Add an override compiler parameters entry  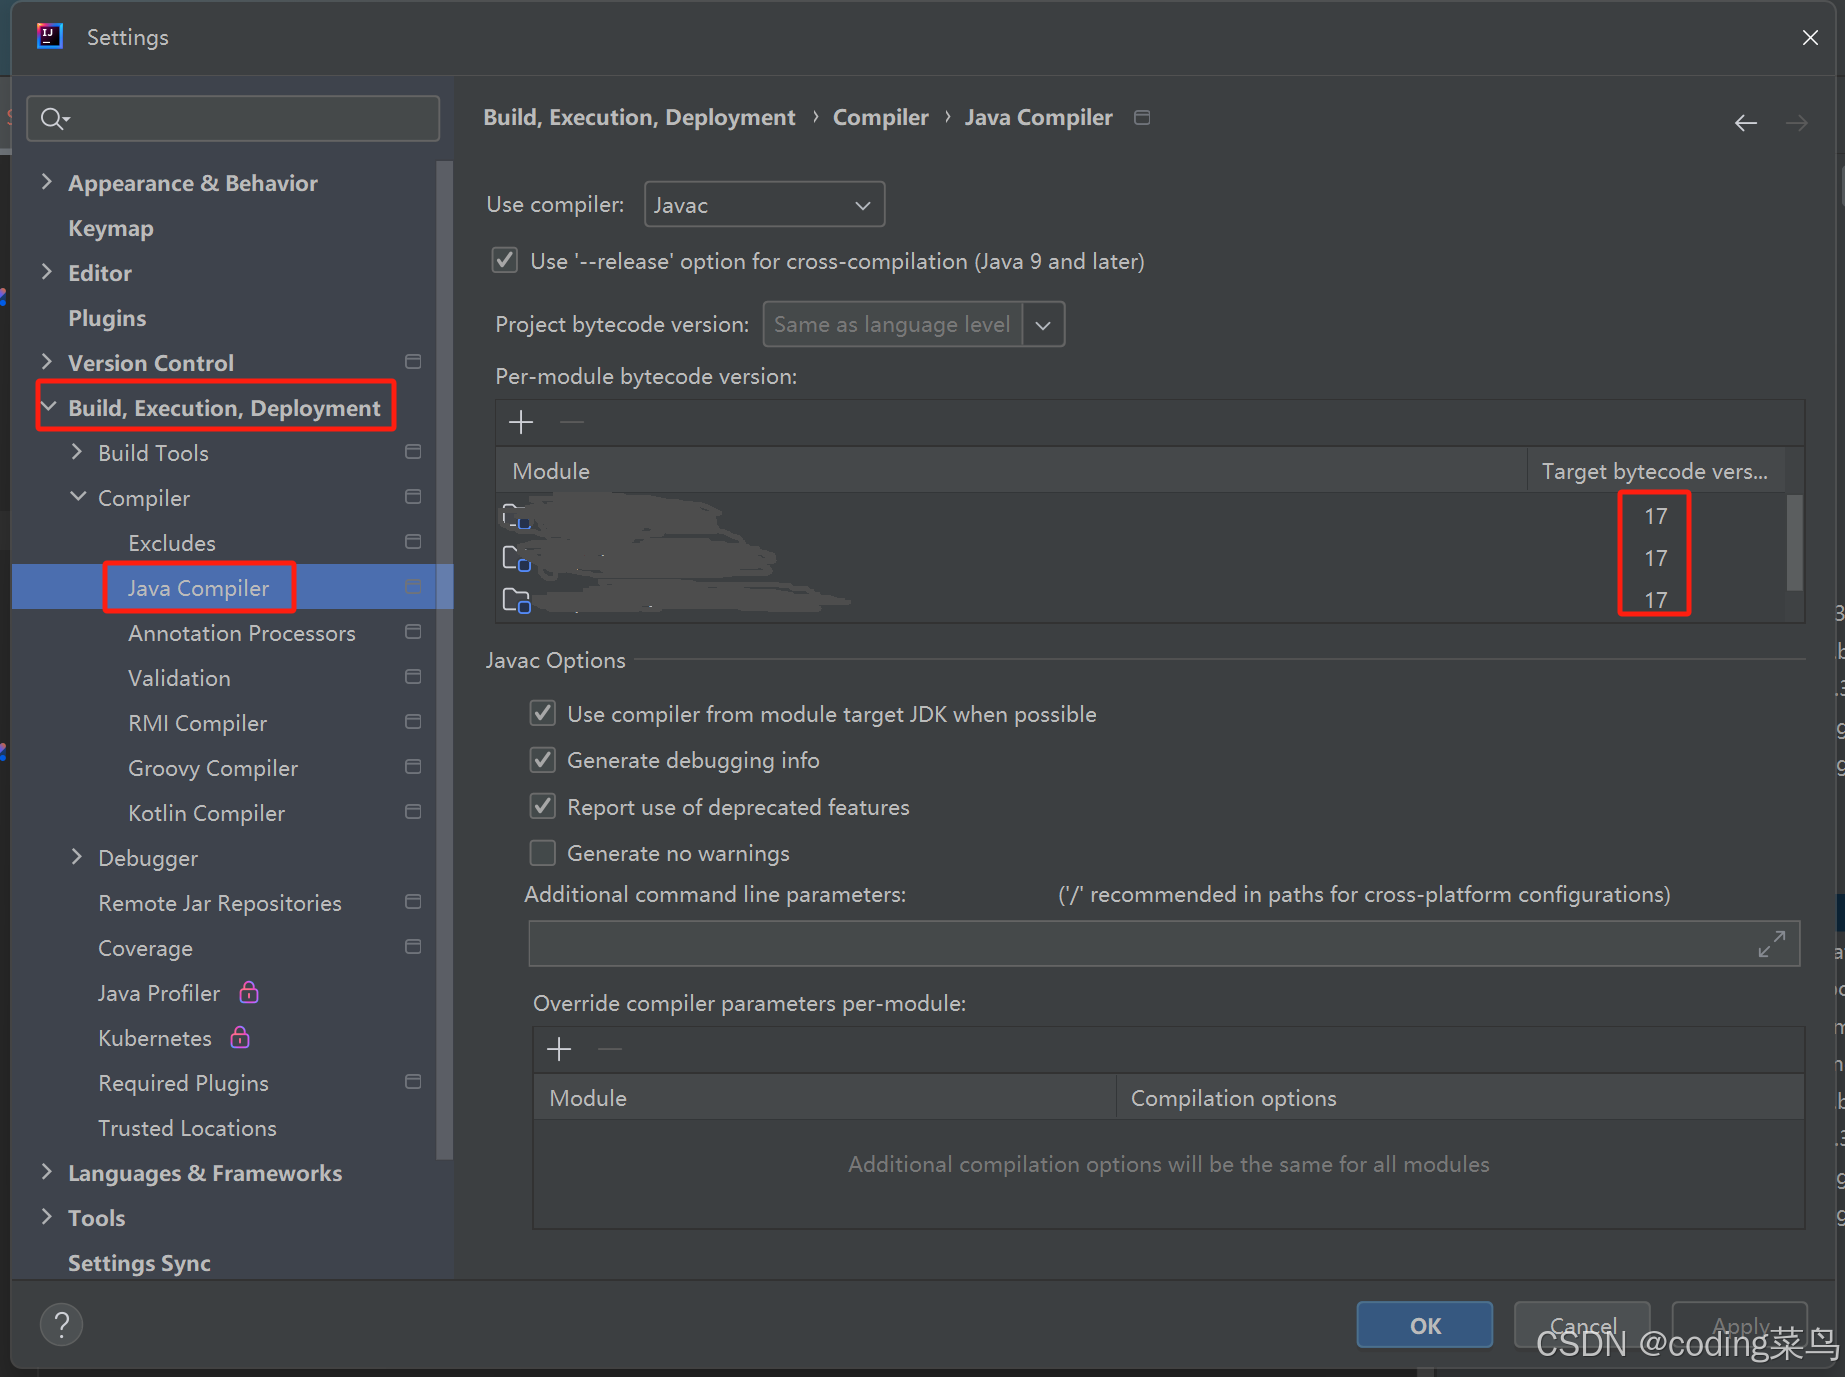(559, 1048)
